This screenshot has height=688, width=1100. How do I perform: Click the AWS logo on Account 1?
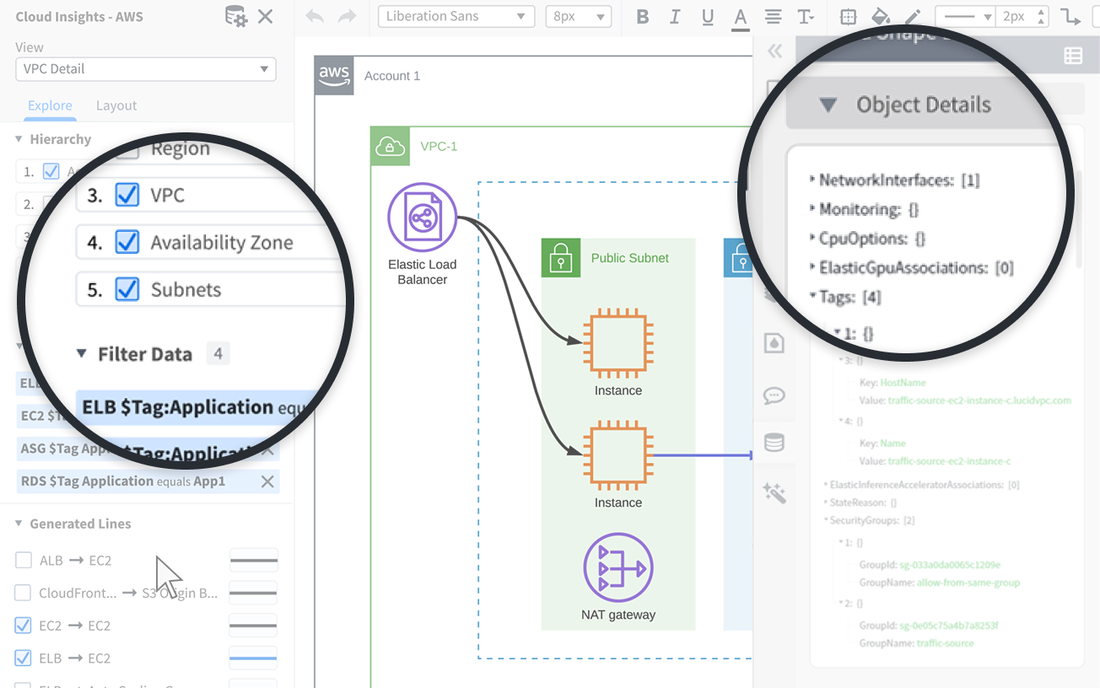(334, 75)
